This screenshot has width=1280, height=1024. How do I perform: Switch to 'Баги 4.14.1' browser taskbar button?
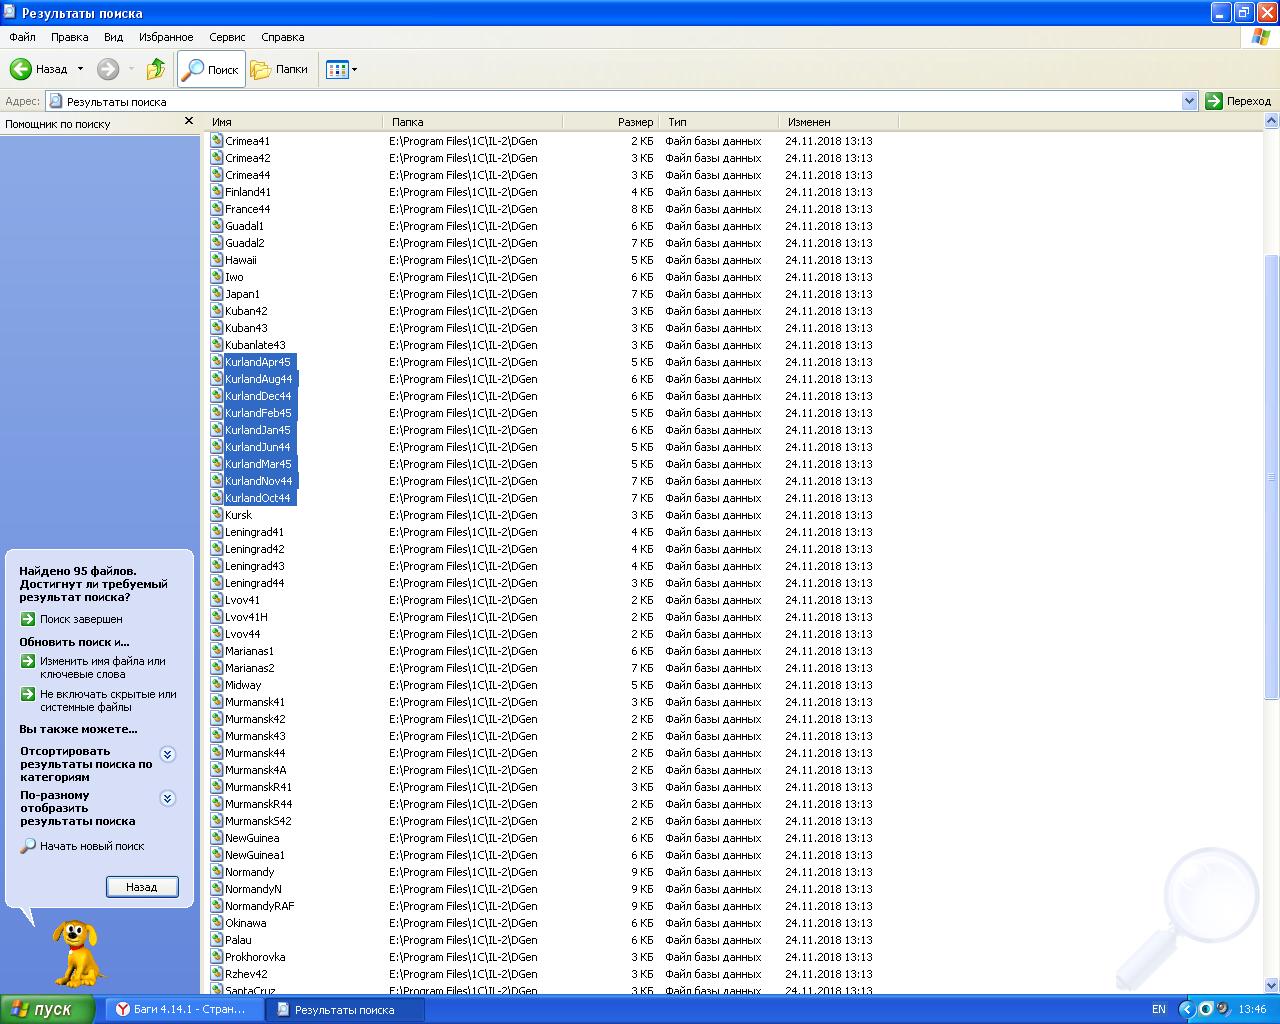[184, 1009]
